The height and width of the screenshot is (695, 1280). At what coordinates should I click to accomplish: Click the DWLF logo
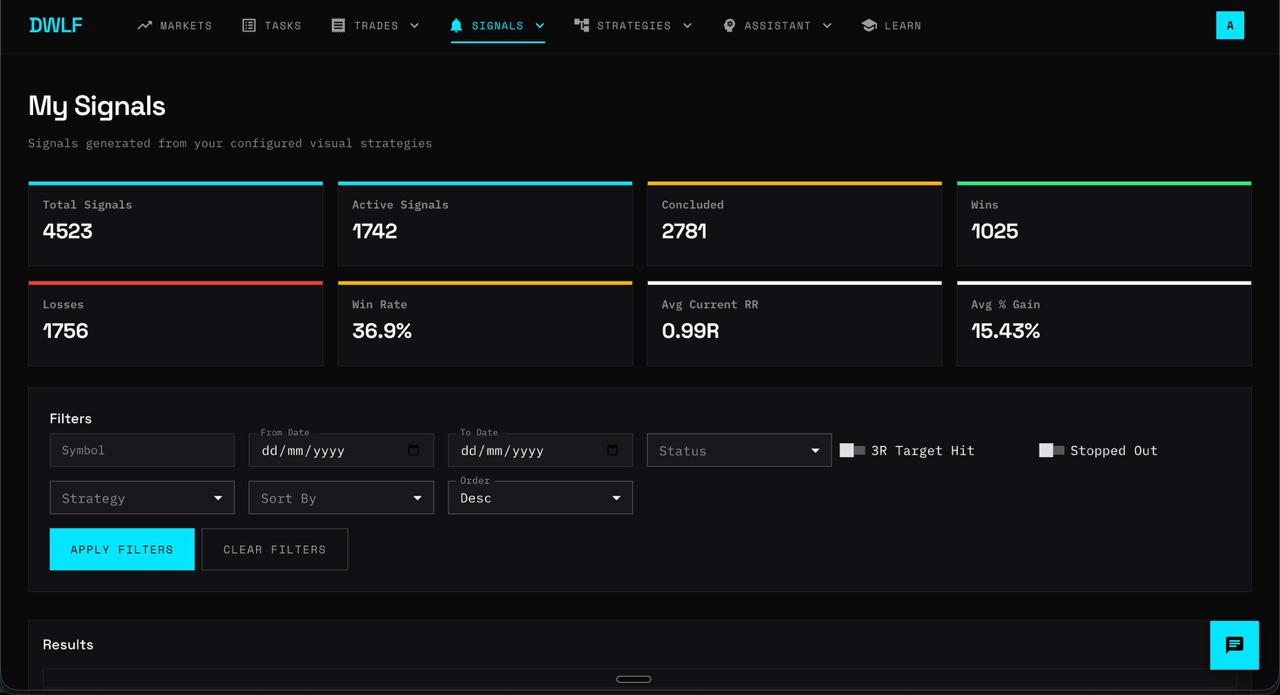pyautogui.click(x=56, y=25)
